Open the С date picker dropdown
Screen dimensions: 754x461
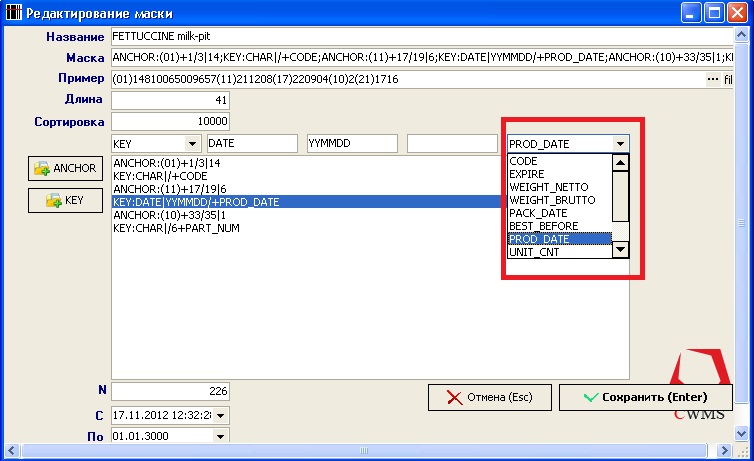coord(221,414)
